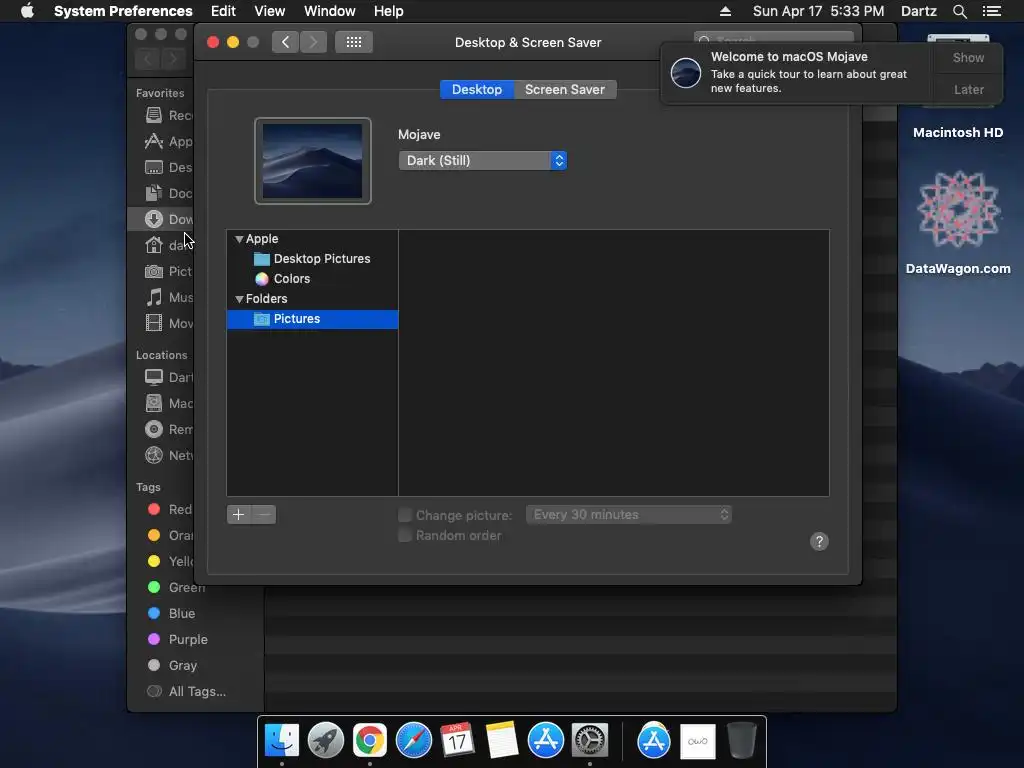Select Network in Finder Locations
Viewport: 1024px width, 768px height.
168,455
